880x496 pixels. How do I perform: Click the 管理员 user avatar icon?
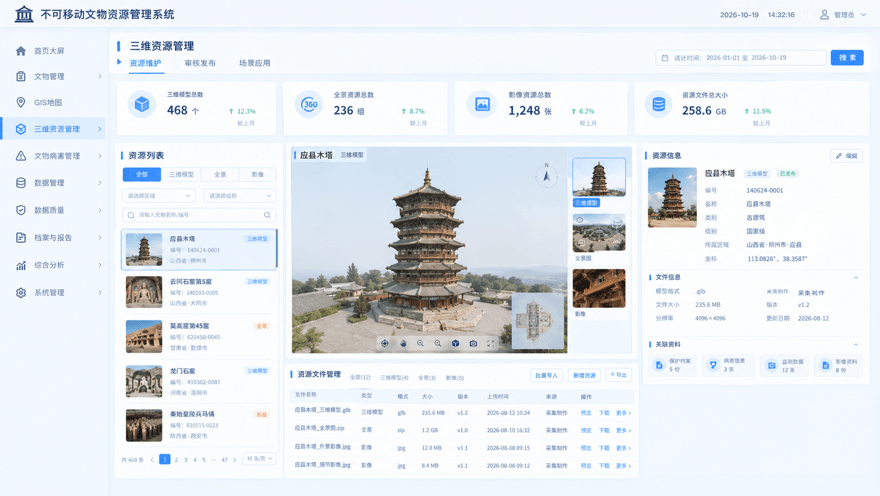click(824, 15)
